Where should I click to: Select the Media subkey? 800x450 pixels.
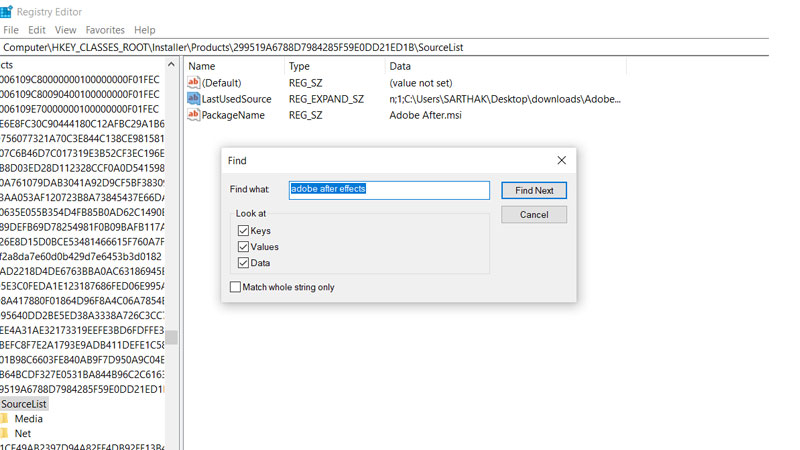[29, 419]
